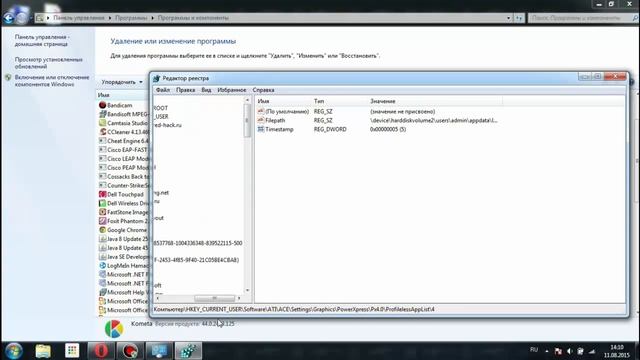Click the Timestamp DWORD value icon
This screenshot has width=640, height=360.
[x=261, y=129]
